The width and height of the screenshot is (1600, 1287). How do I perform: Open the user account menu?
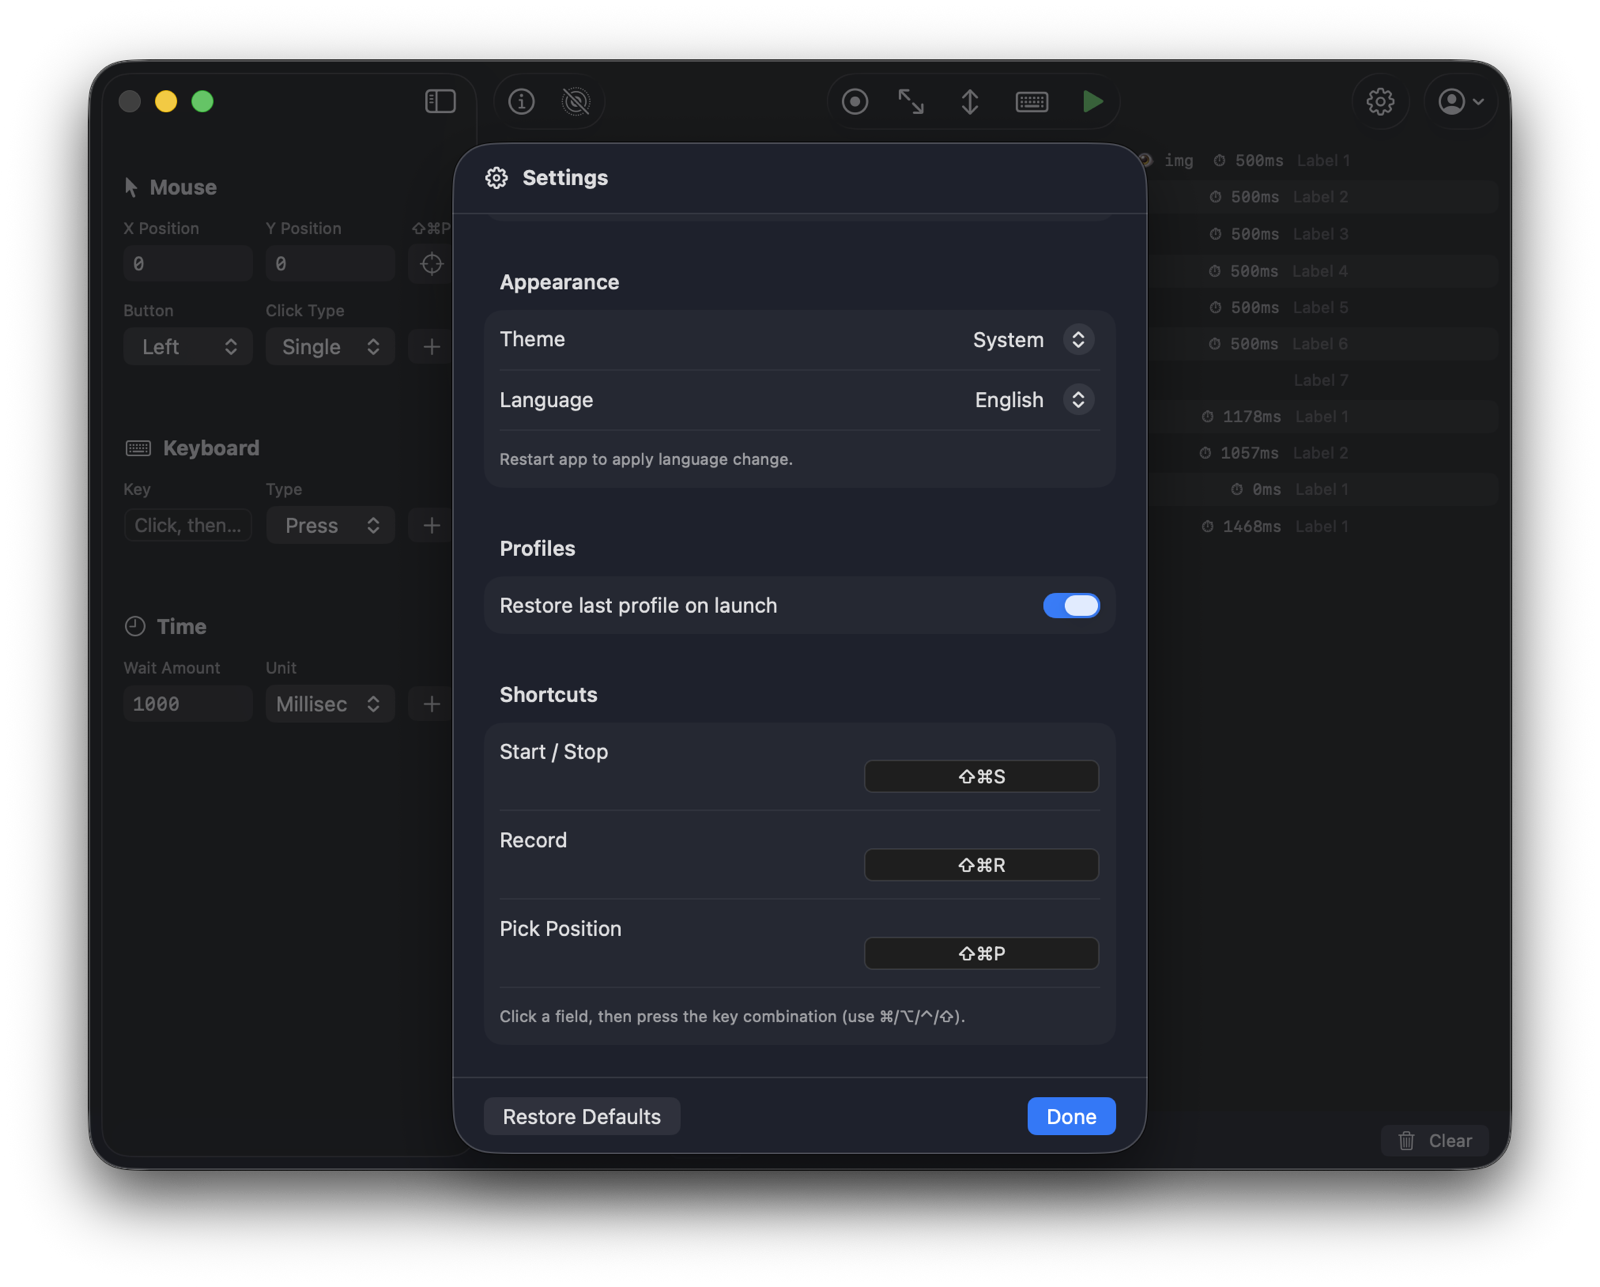[1460, 101]
